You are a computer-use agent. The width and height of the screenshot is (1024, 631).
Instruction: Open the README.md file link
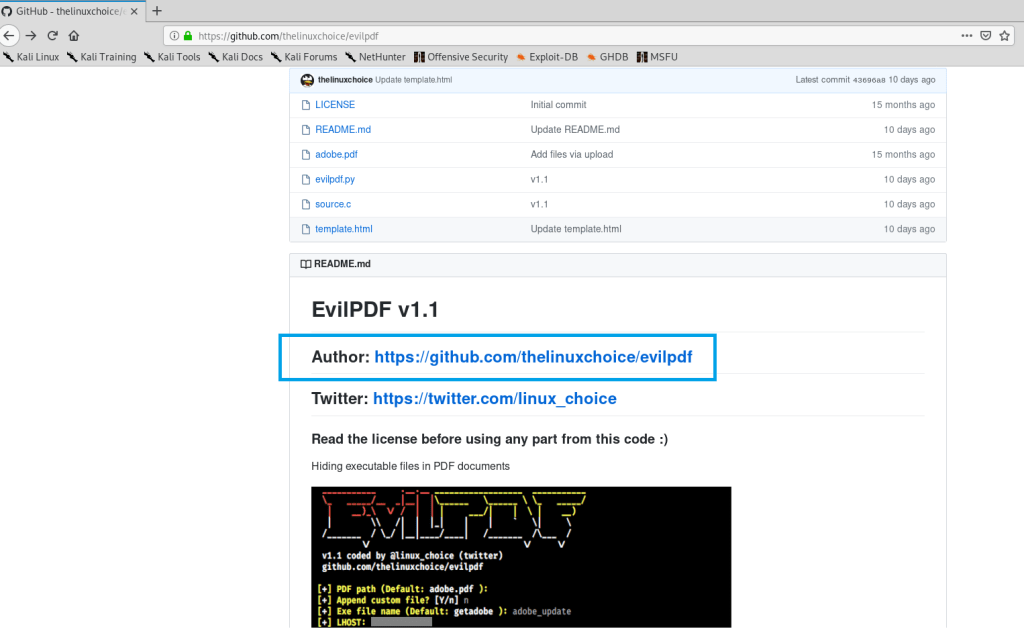[x=343, y=129]
